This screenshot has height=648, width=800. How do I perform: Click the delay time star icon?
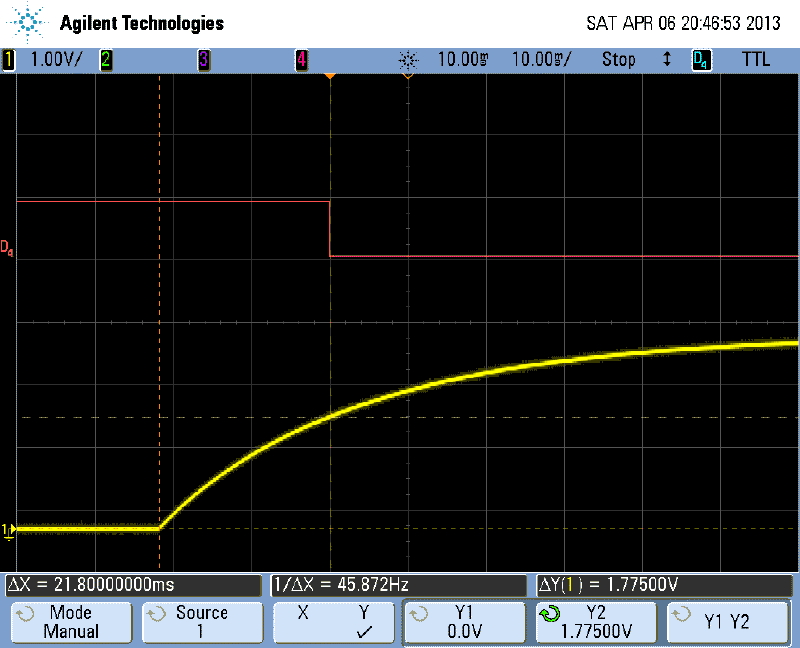click(408, 60)
